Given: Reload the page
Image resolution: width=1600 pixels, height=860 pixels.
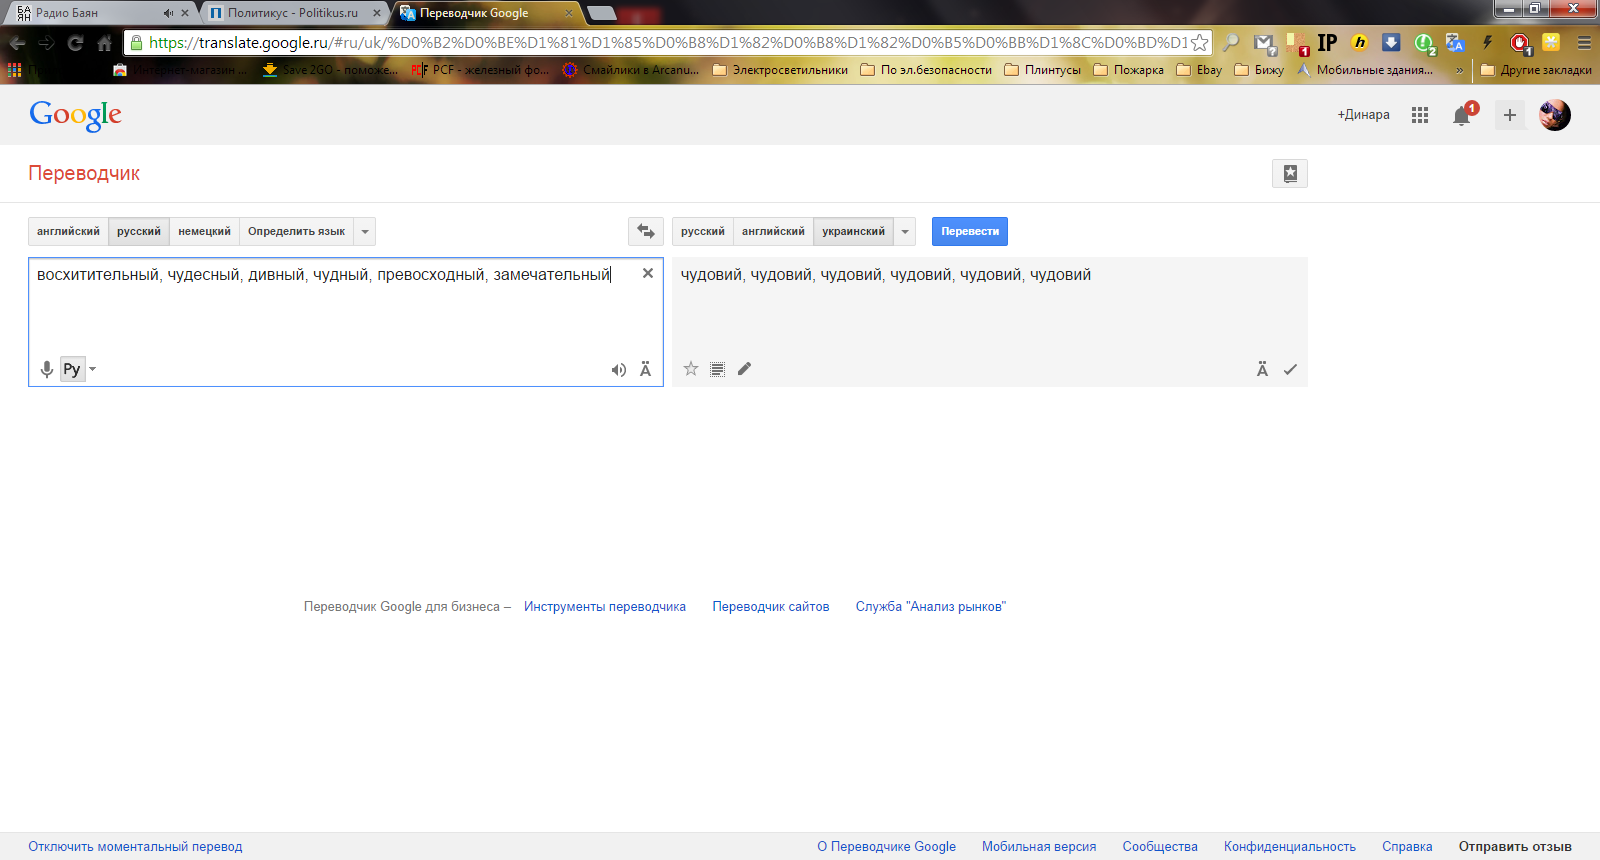Looking at the screenshot, I should 75,43.
